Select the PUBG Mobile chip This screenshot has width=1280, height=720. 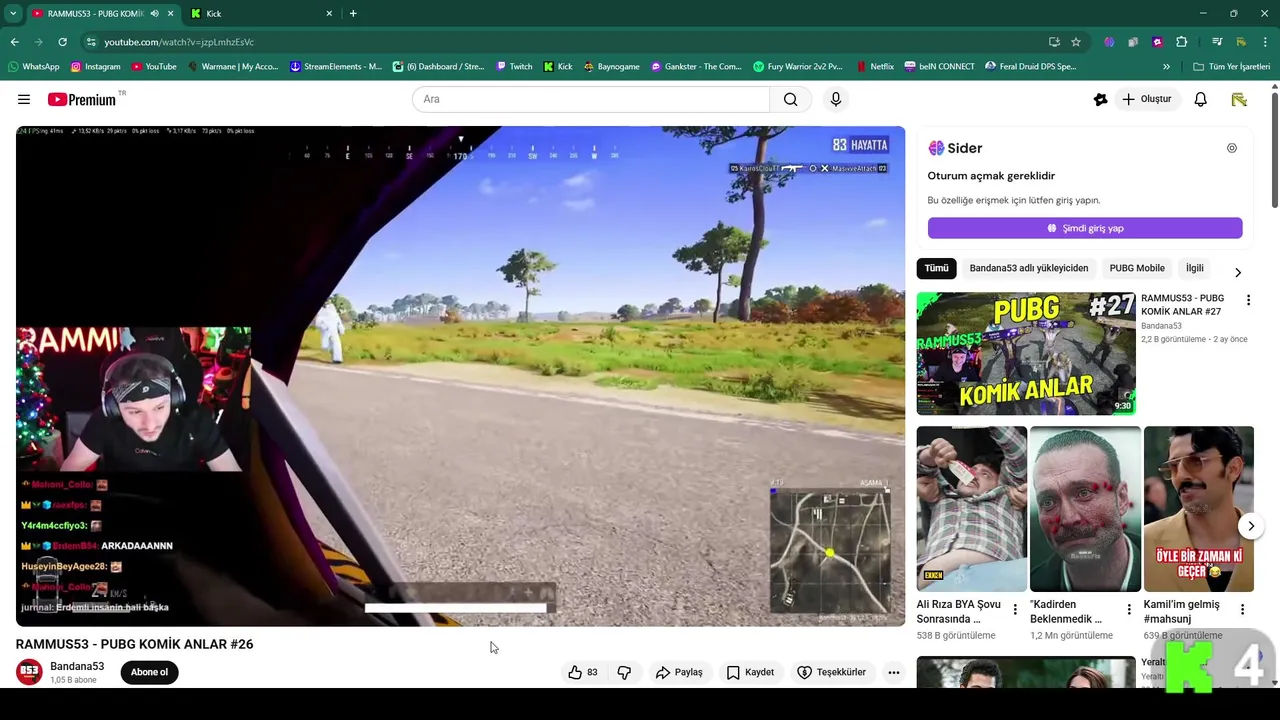coord(1137,268)
